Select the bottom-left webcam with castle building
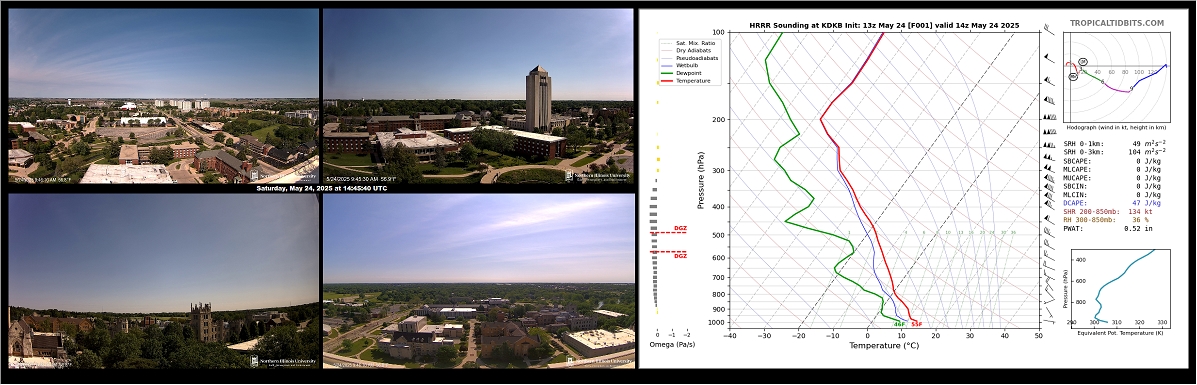 (x=163, y=280)
